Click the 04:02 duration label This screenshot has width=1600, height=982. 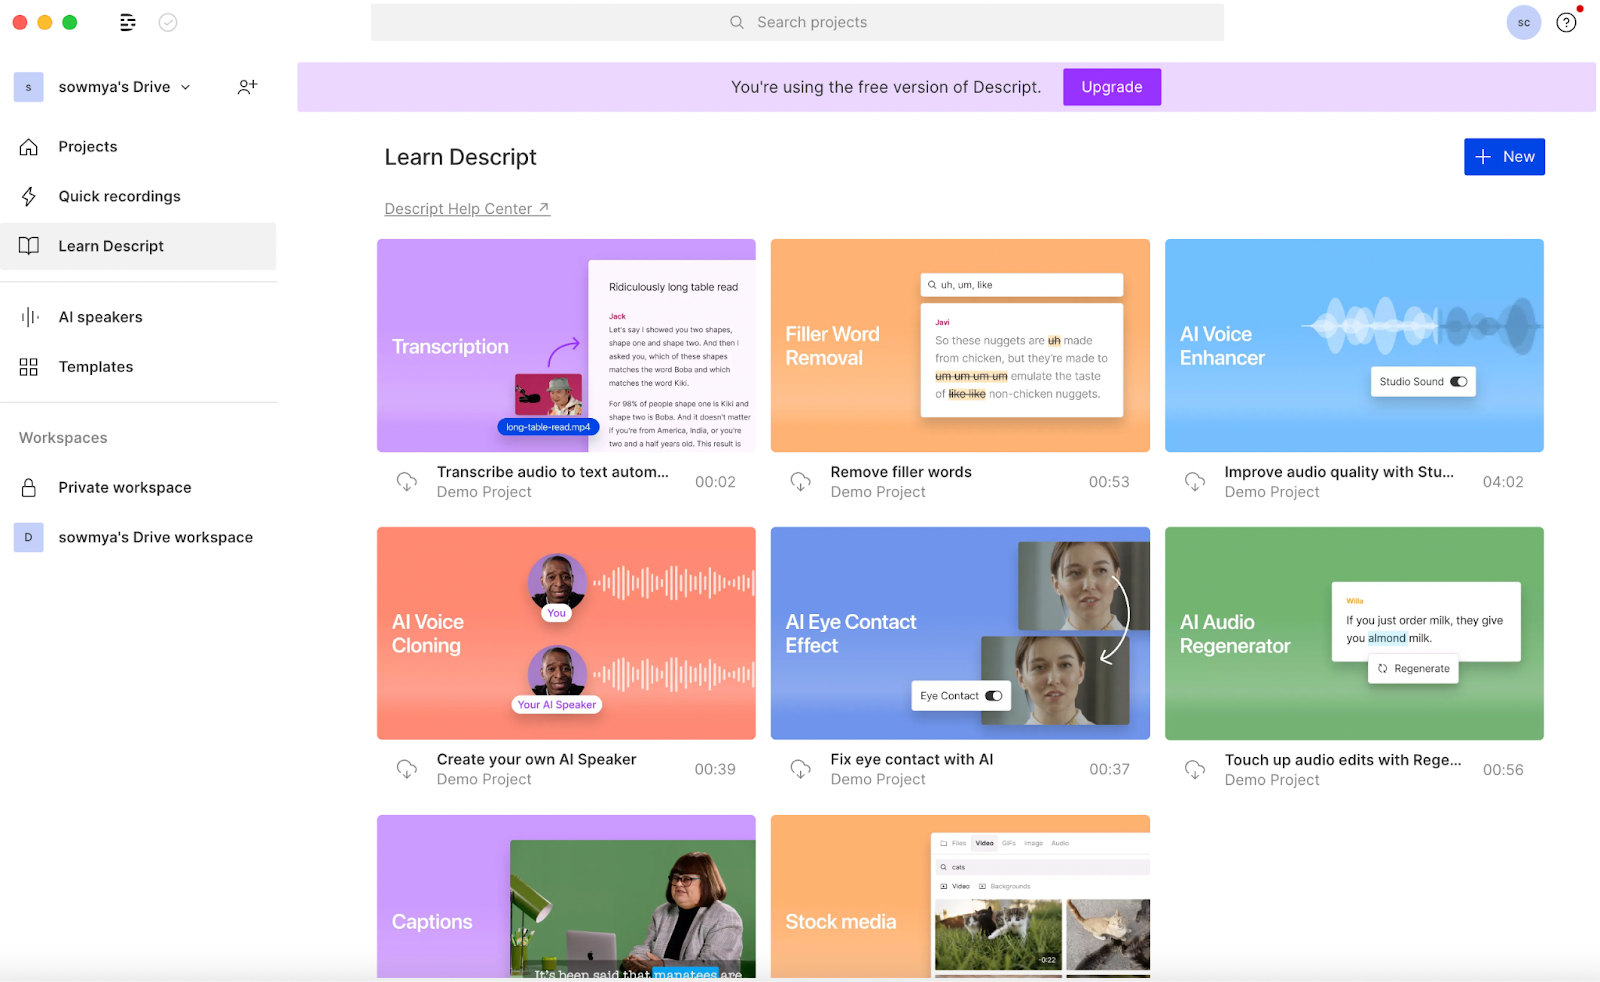pos(1503,482)
